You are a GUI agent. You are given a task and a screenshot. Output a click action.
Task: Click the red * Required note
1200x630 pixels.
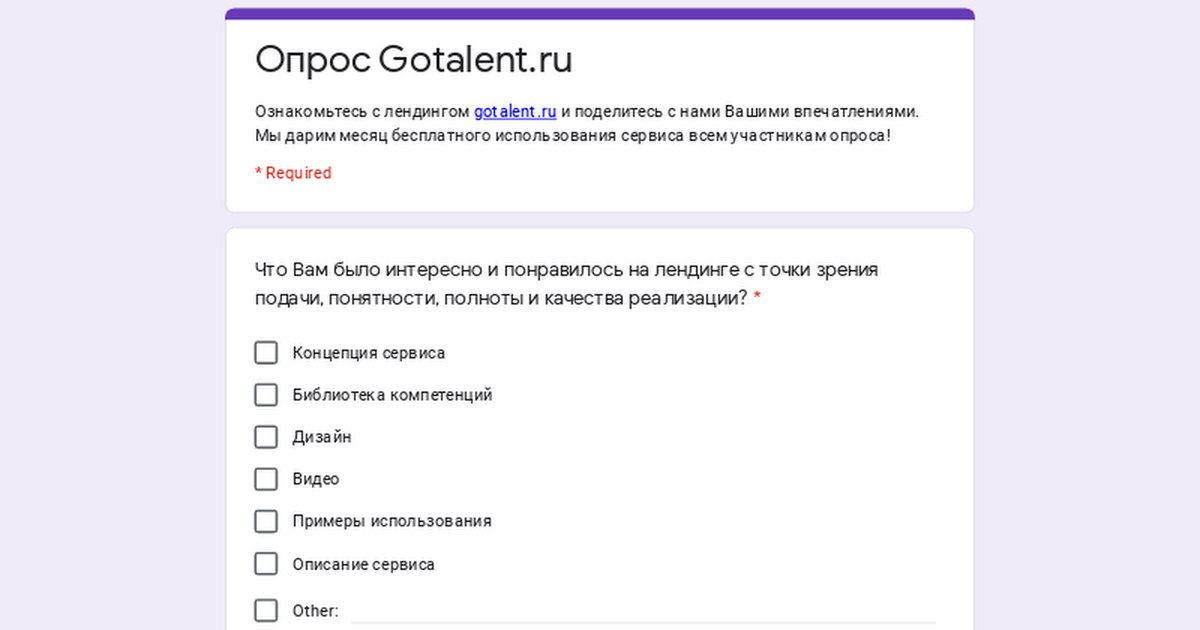(293, 173)
